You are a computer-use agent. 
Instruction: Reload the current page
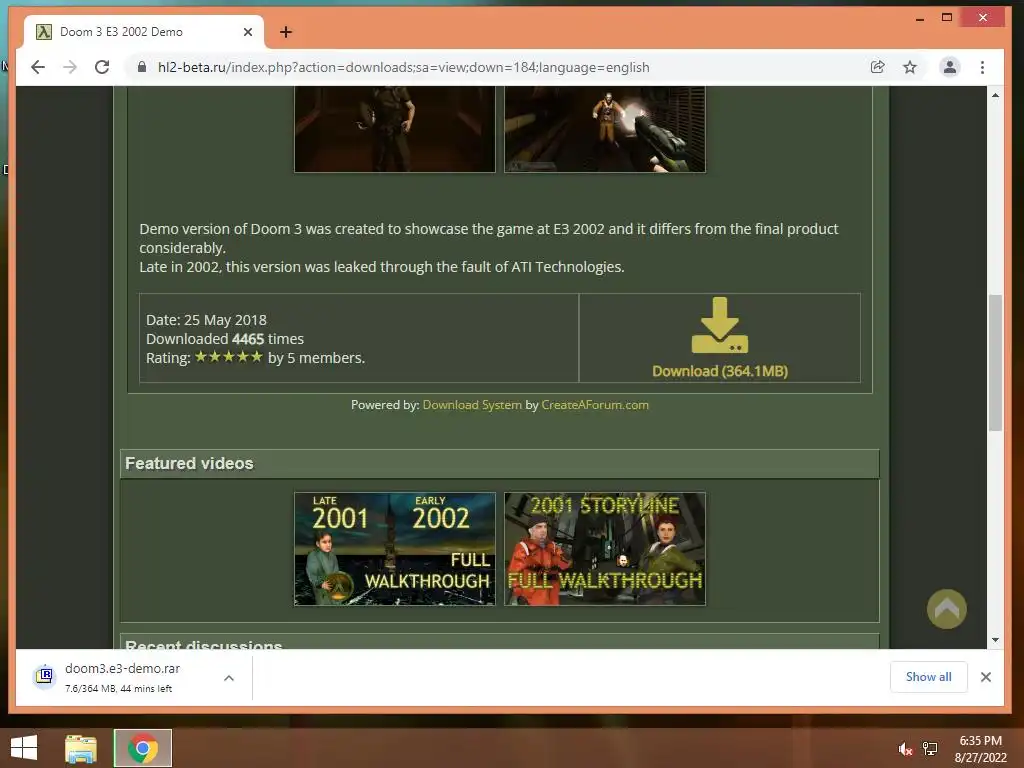tap(102, 67)
